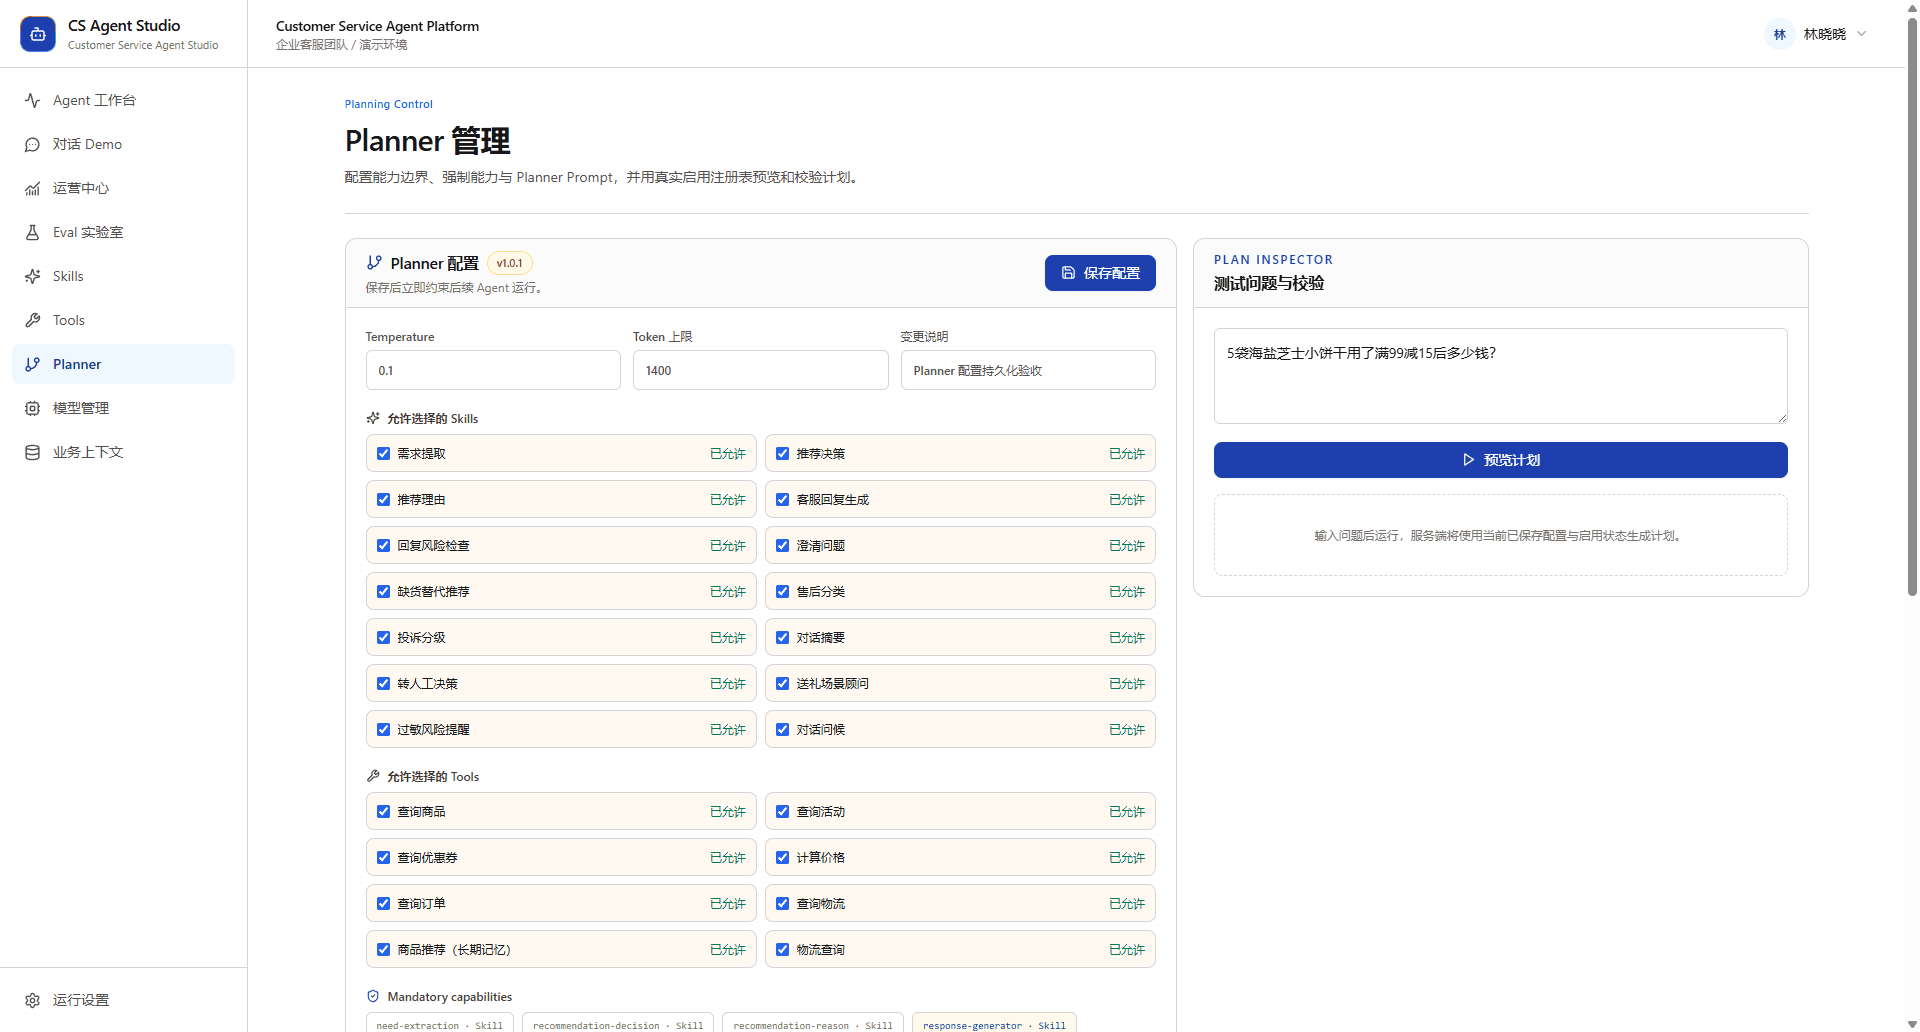Click the 变更说明 input field

[x=1028, y=370]
